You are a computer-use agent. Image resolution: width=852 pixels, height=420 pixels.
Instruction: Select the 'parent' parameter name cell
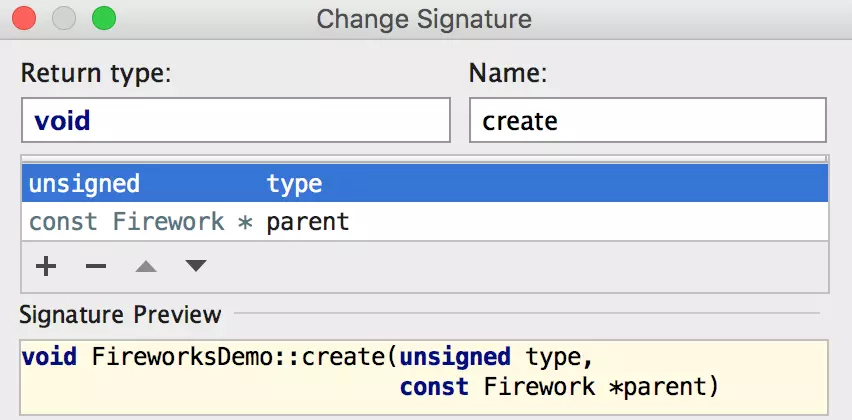coord(308,221)
